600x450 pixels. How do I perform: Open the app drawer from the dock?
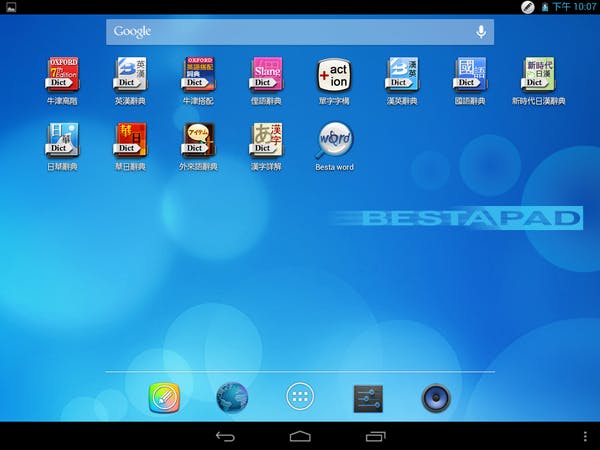(300, 398)
